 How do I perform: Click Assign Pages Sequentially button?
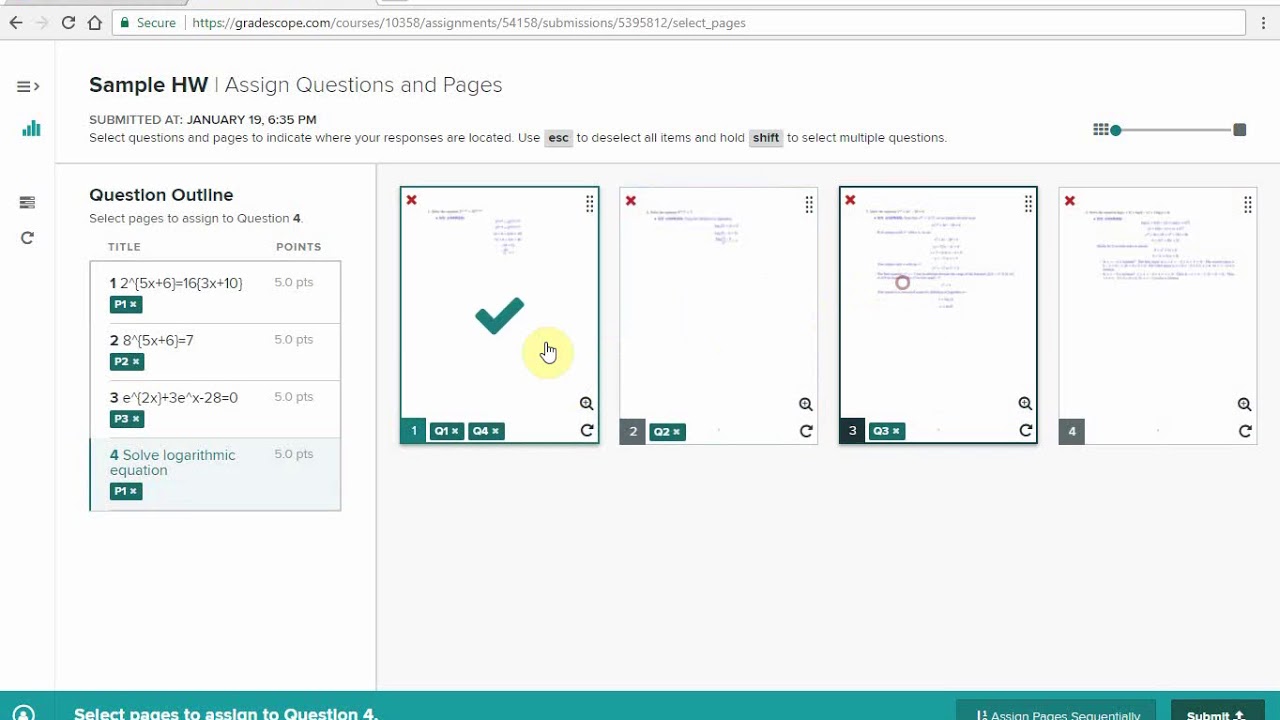1057,714
